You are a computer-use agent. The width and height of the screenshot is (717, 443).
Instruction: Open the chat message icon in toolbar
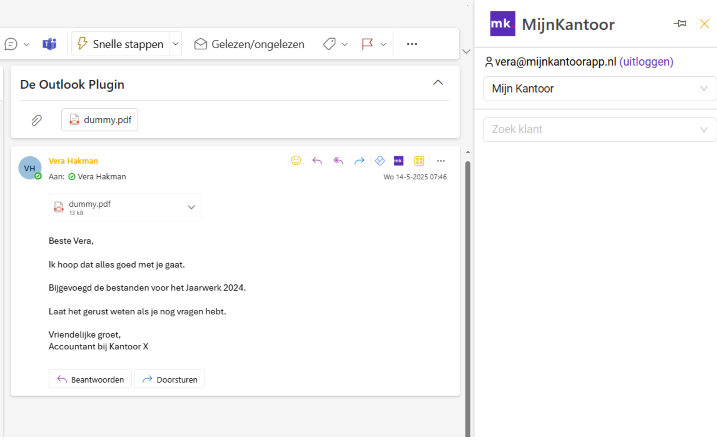coord(11,44)
